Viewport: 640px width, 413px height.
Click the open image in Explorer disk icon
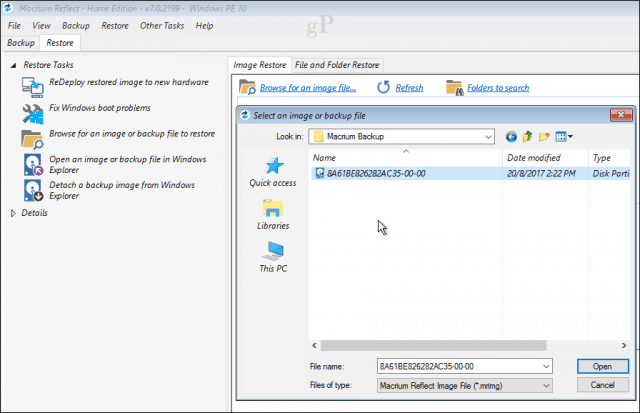[33, 165]
